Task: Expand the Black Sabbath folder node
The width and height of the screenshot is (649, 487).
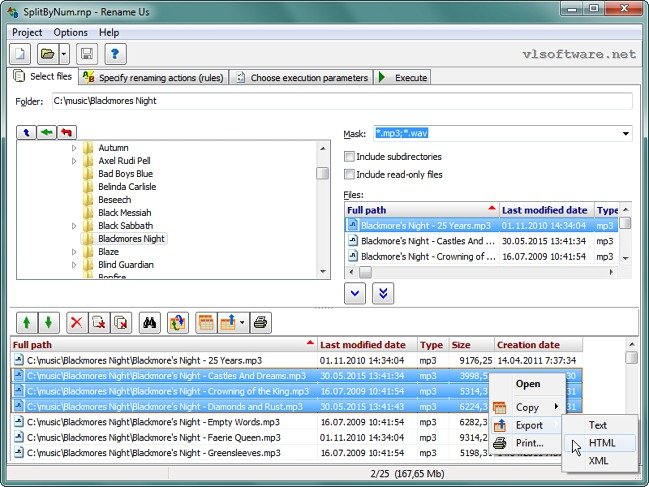Action: [x=74, y=226]
